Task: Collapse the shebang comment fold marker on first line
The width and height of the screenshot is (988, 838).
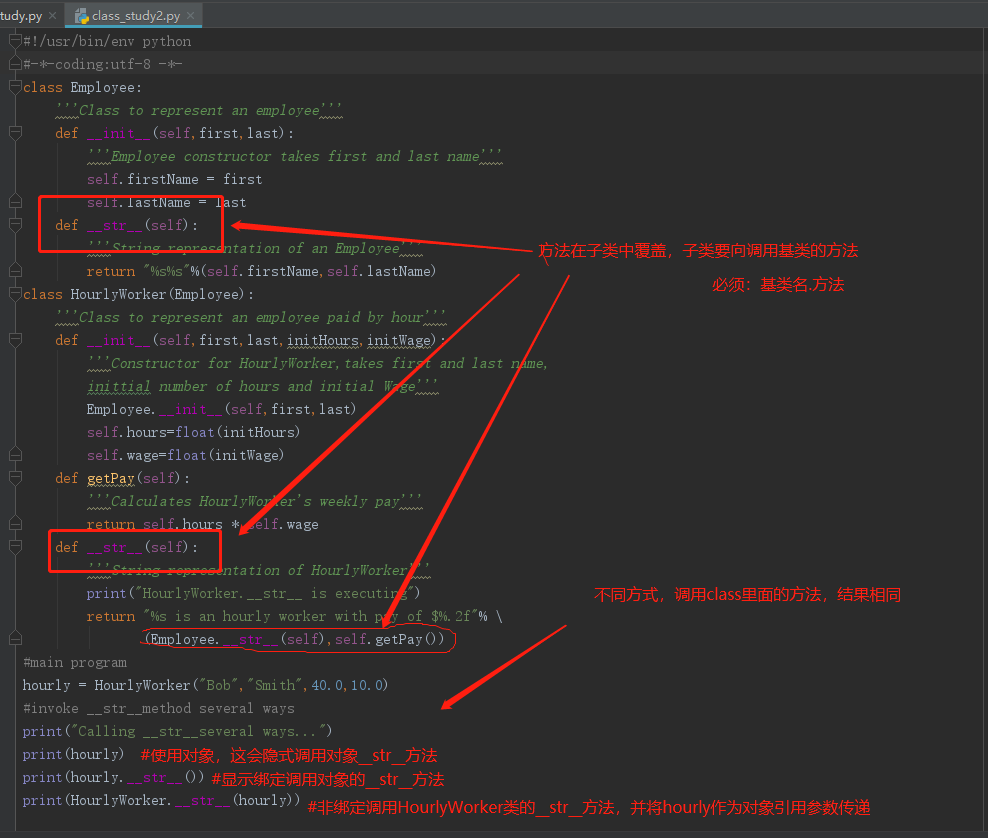Action: pos(16,41)
